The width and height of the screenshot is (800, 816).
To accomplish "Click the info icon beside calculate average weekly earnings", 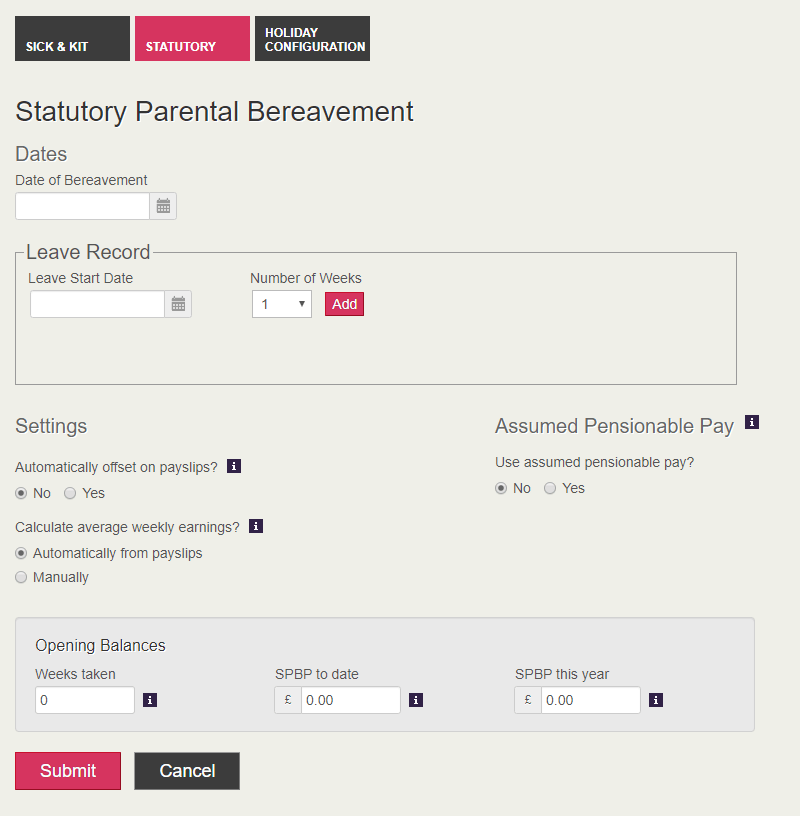I will click(255, 526).
